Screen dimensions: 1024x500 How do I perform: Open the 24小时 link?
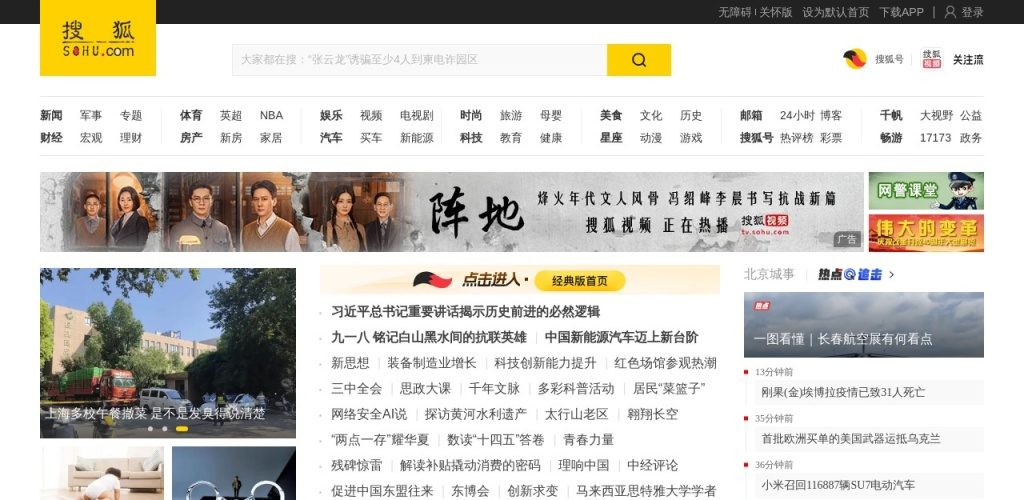(x=797, y=116)
